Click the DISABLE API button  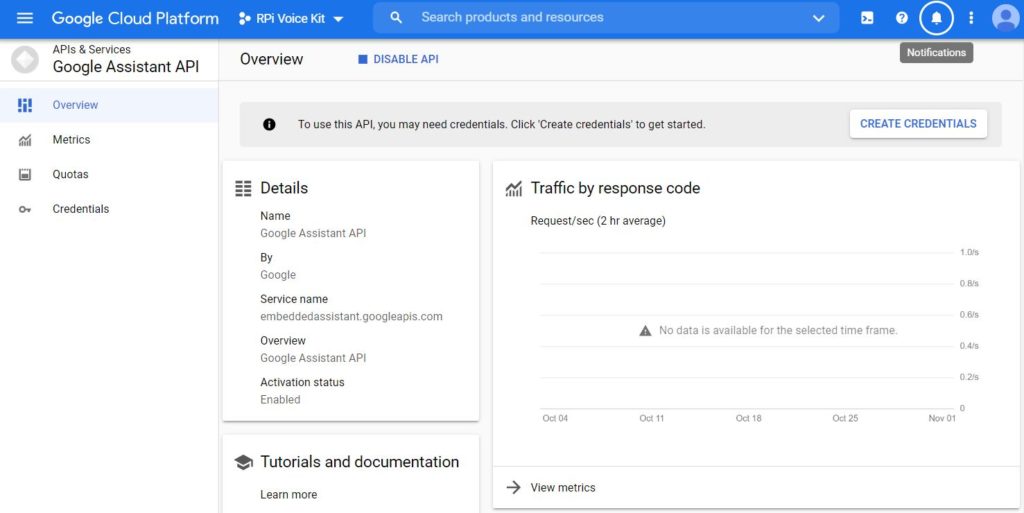(398, 59)
